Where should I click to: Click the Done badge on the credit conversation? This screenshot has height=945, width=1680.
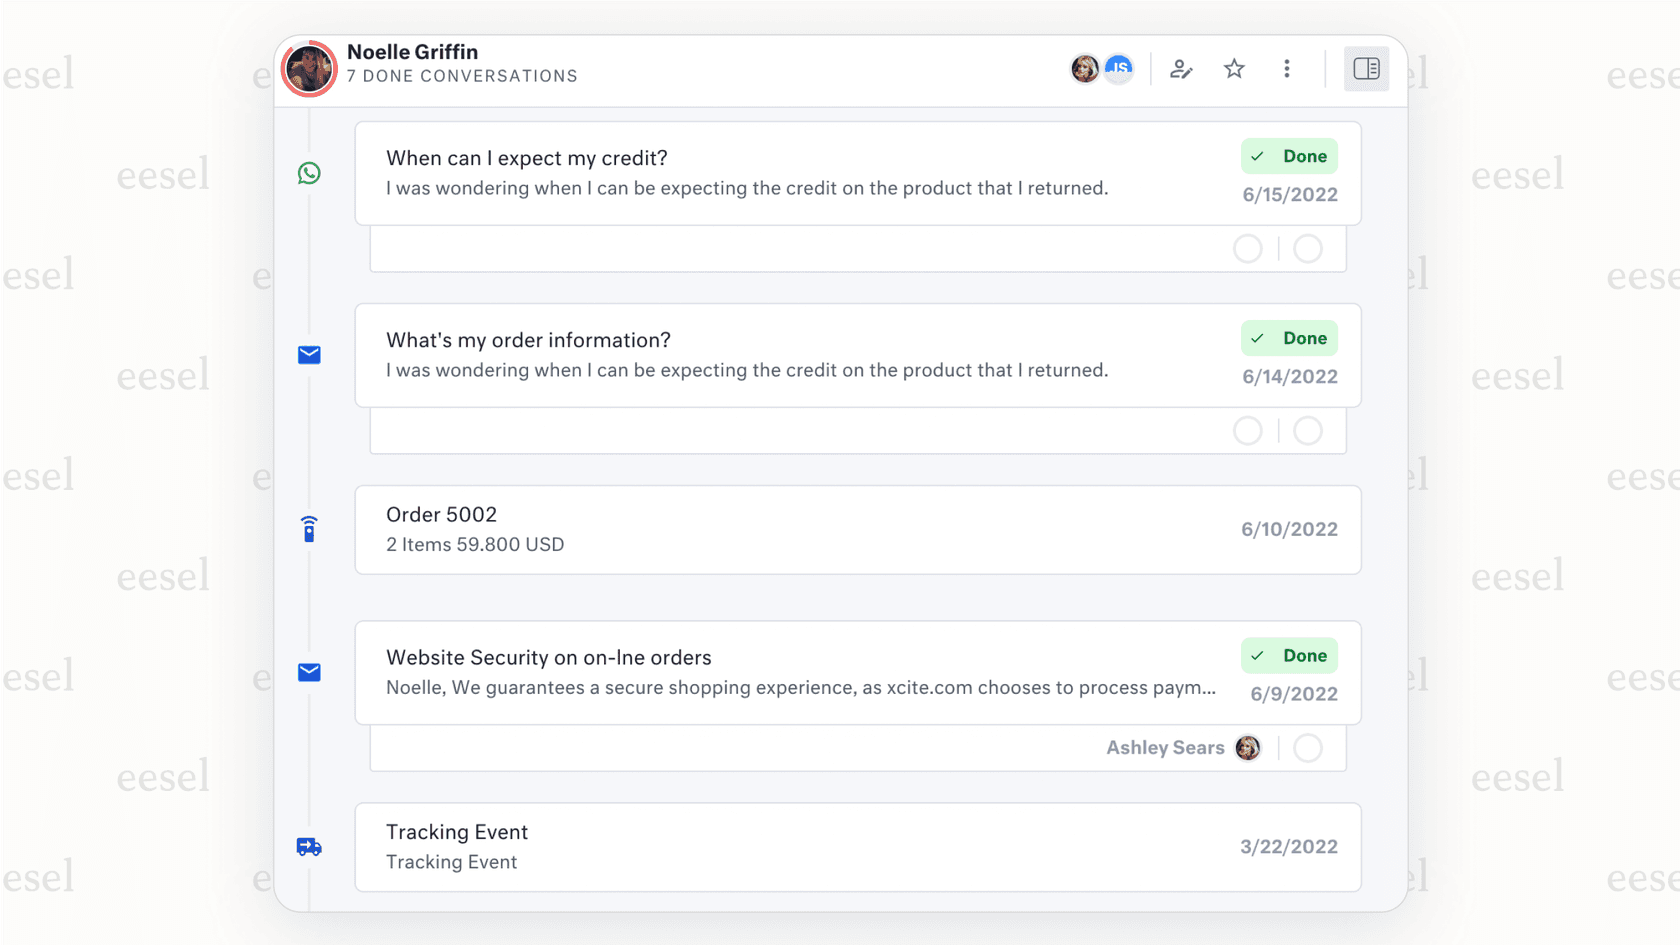click(1289, 156)
